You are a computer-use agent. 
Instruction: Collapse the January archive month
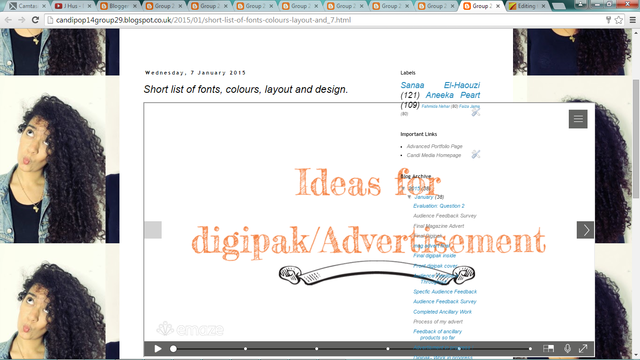tap(409, 197)
